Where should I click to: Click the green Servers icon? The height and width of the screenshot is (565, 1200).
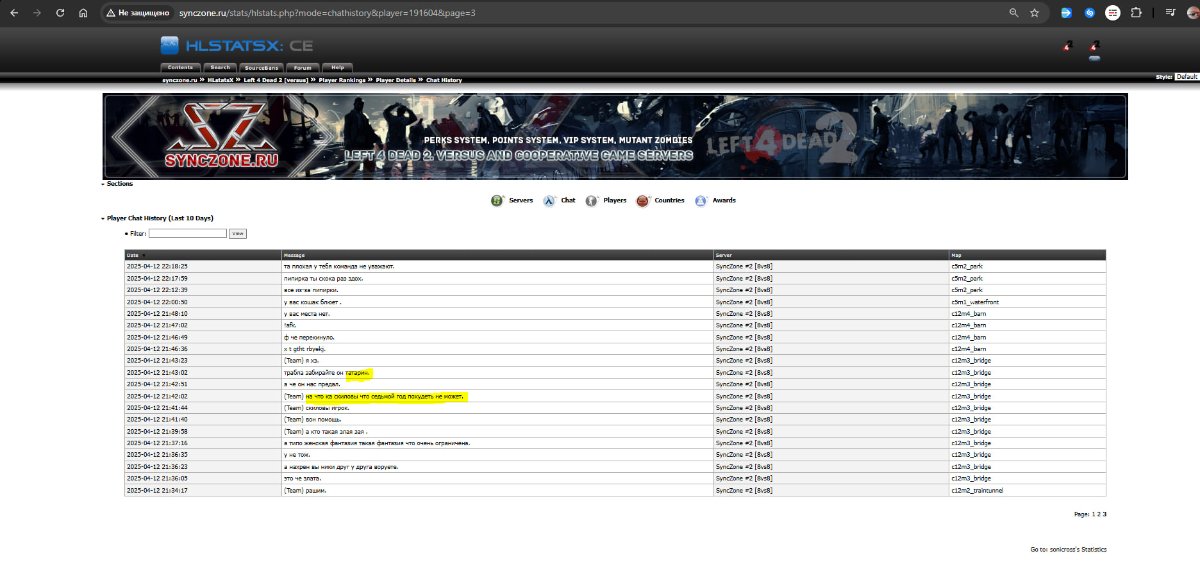click(497, 201)
